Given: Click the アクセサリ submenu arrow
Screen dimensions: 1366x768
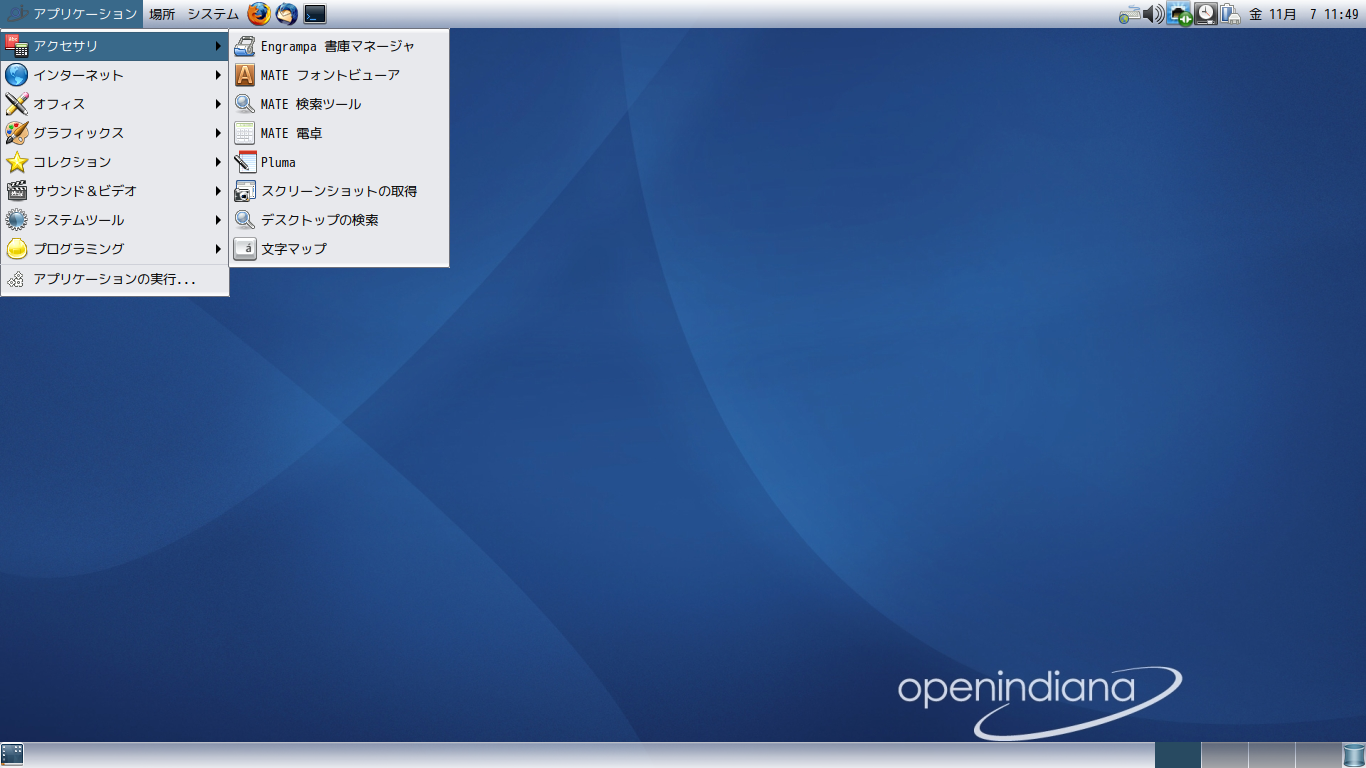Looking at the screenshot, I should pyautogui.click(x=218, y=46).
